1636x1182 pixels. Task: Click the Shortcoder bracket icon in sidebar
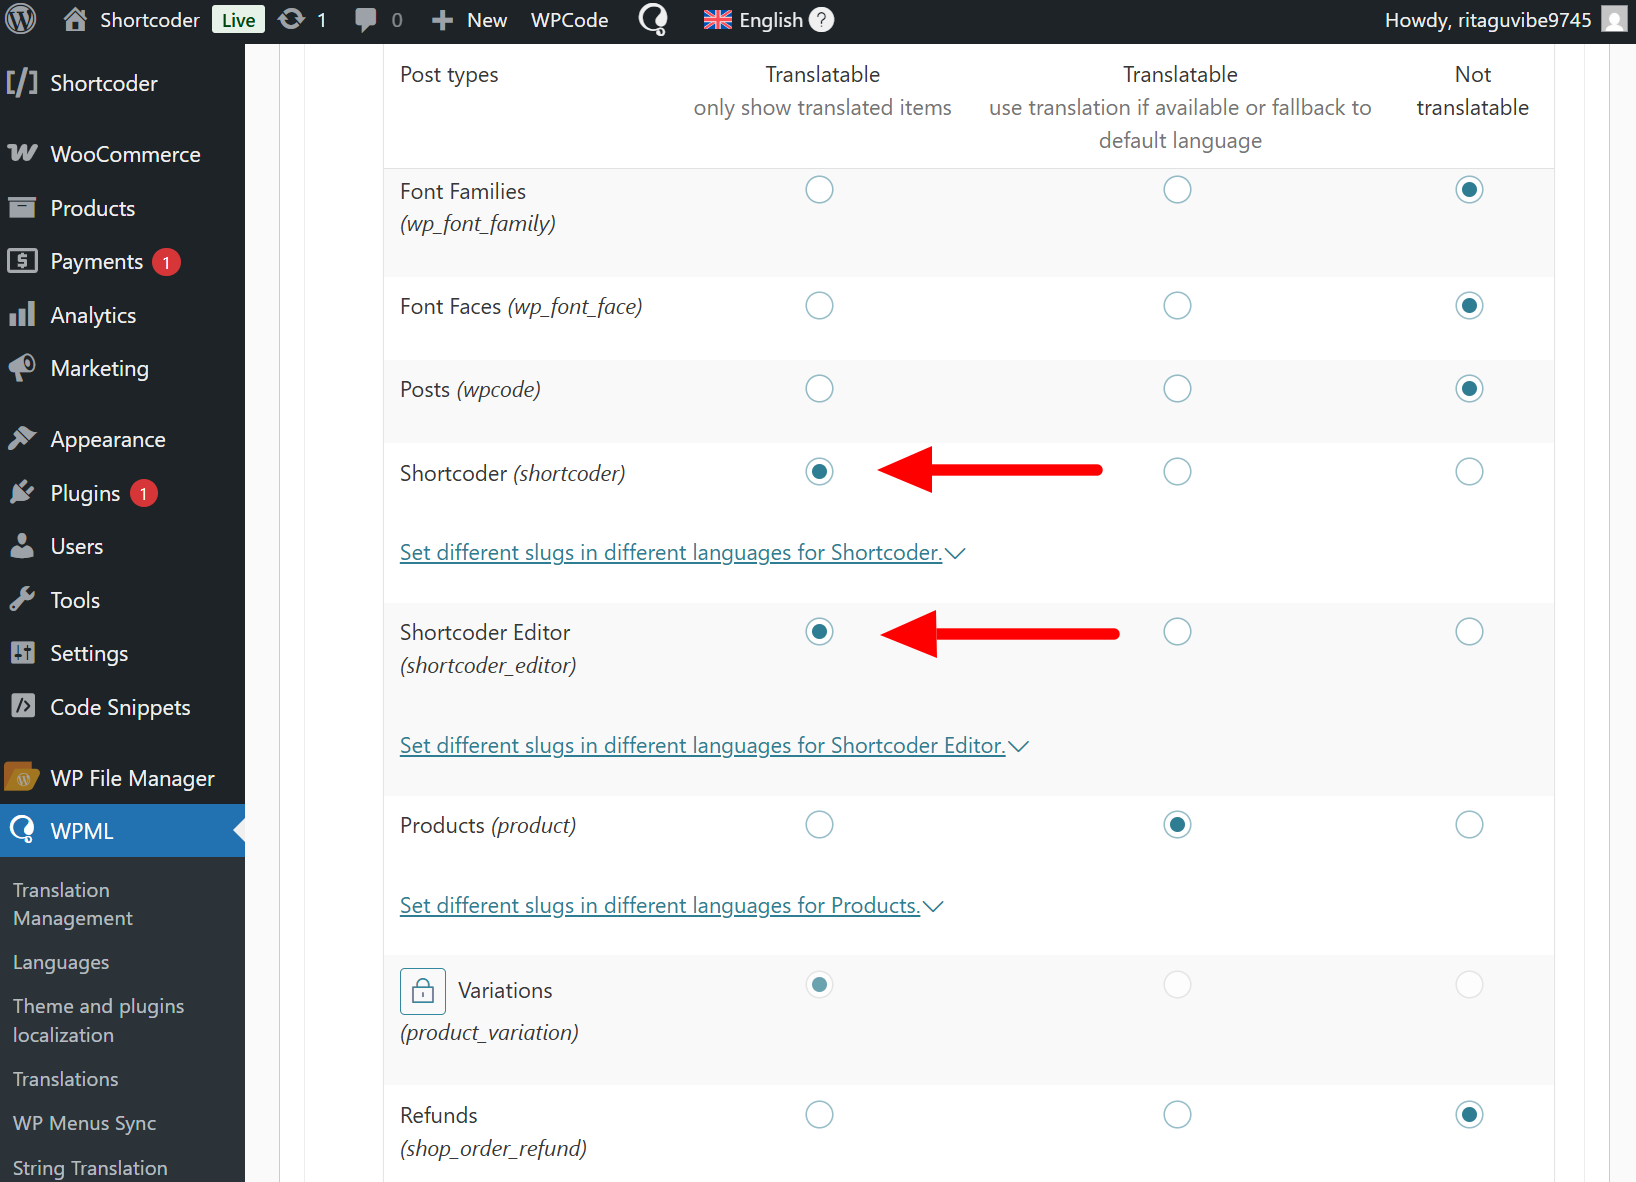[22, 83]
